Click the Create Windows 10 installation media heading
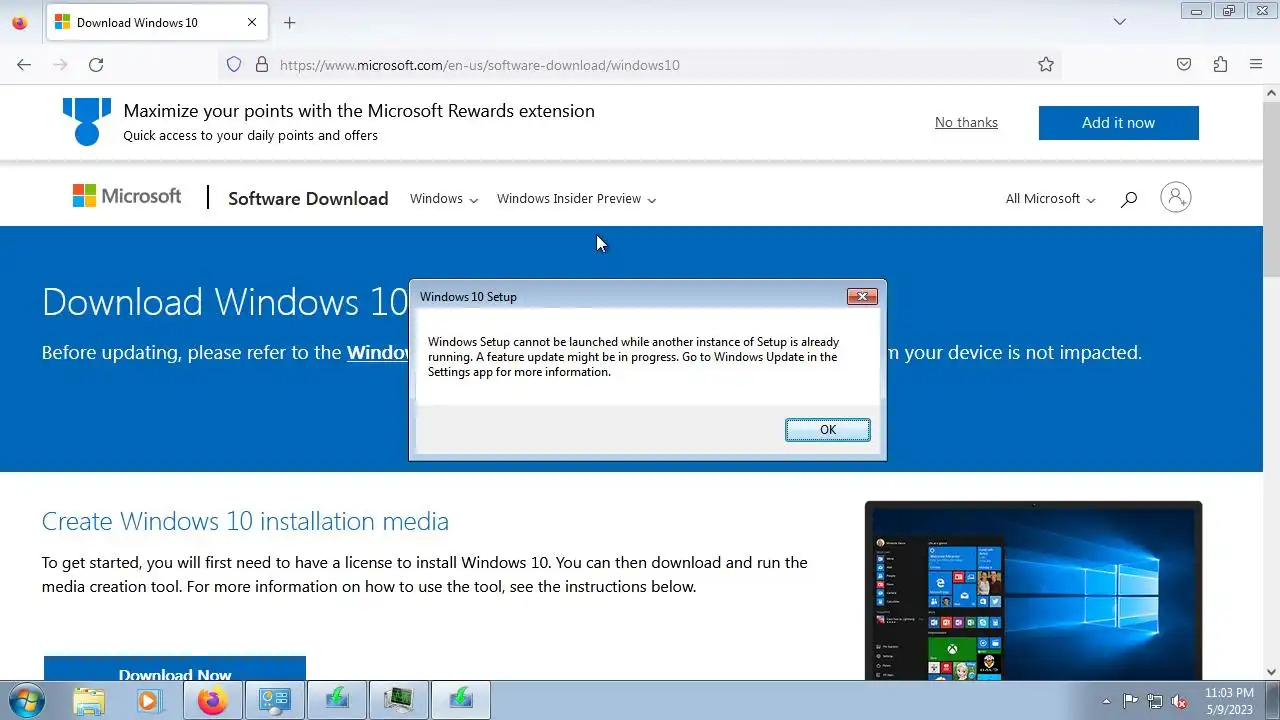 pyautogui.click(x=245, y=521)
